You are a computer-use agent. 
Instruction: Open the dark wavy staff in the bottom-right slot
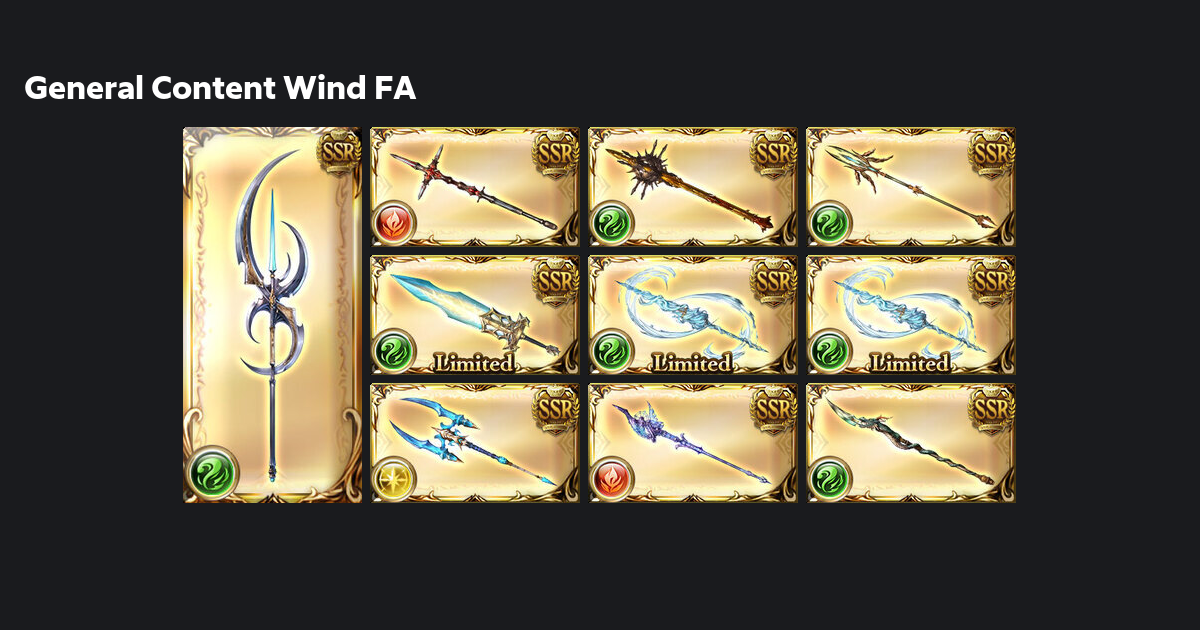coord(911,443)
